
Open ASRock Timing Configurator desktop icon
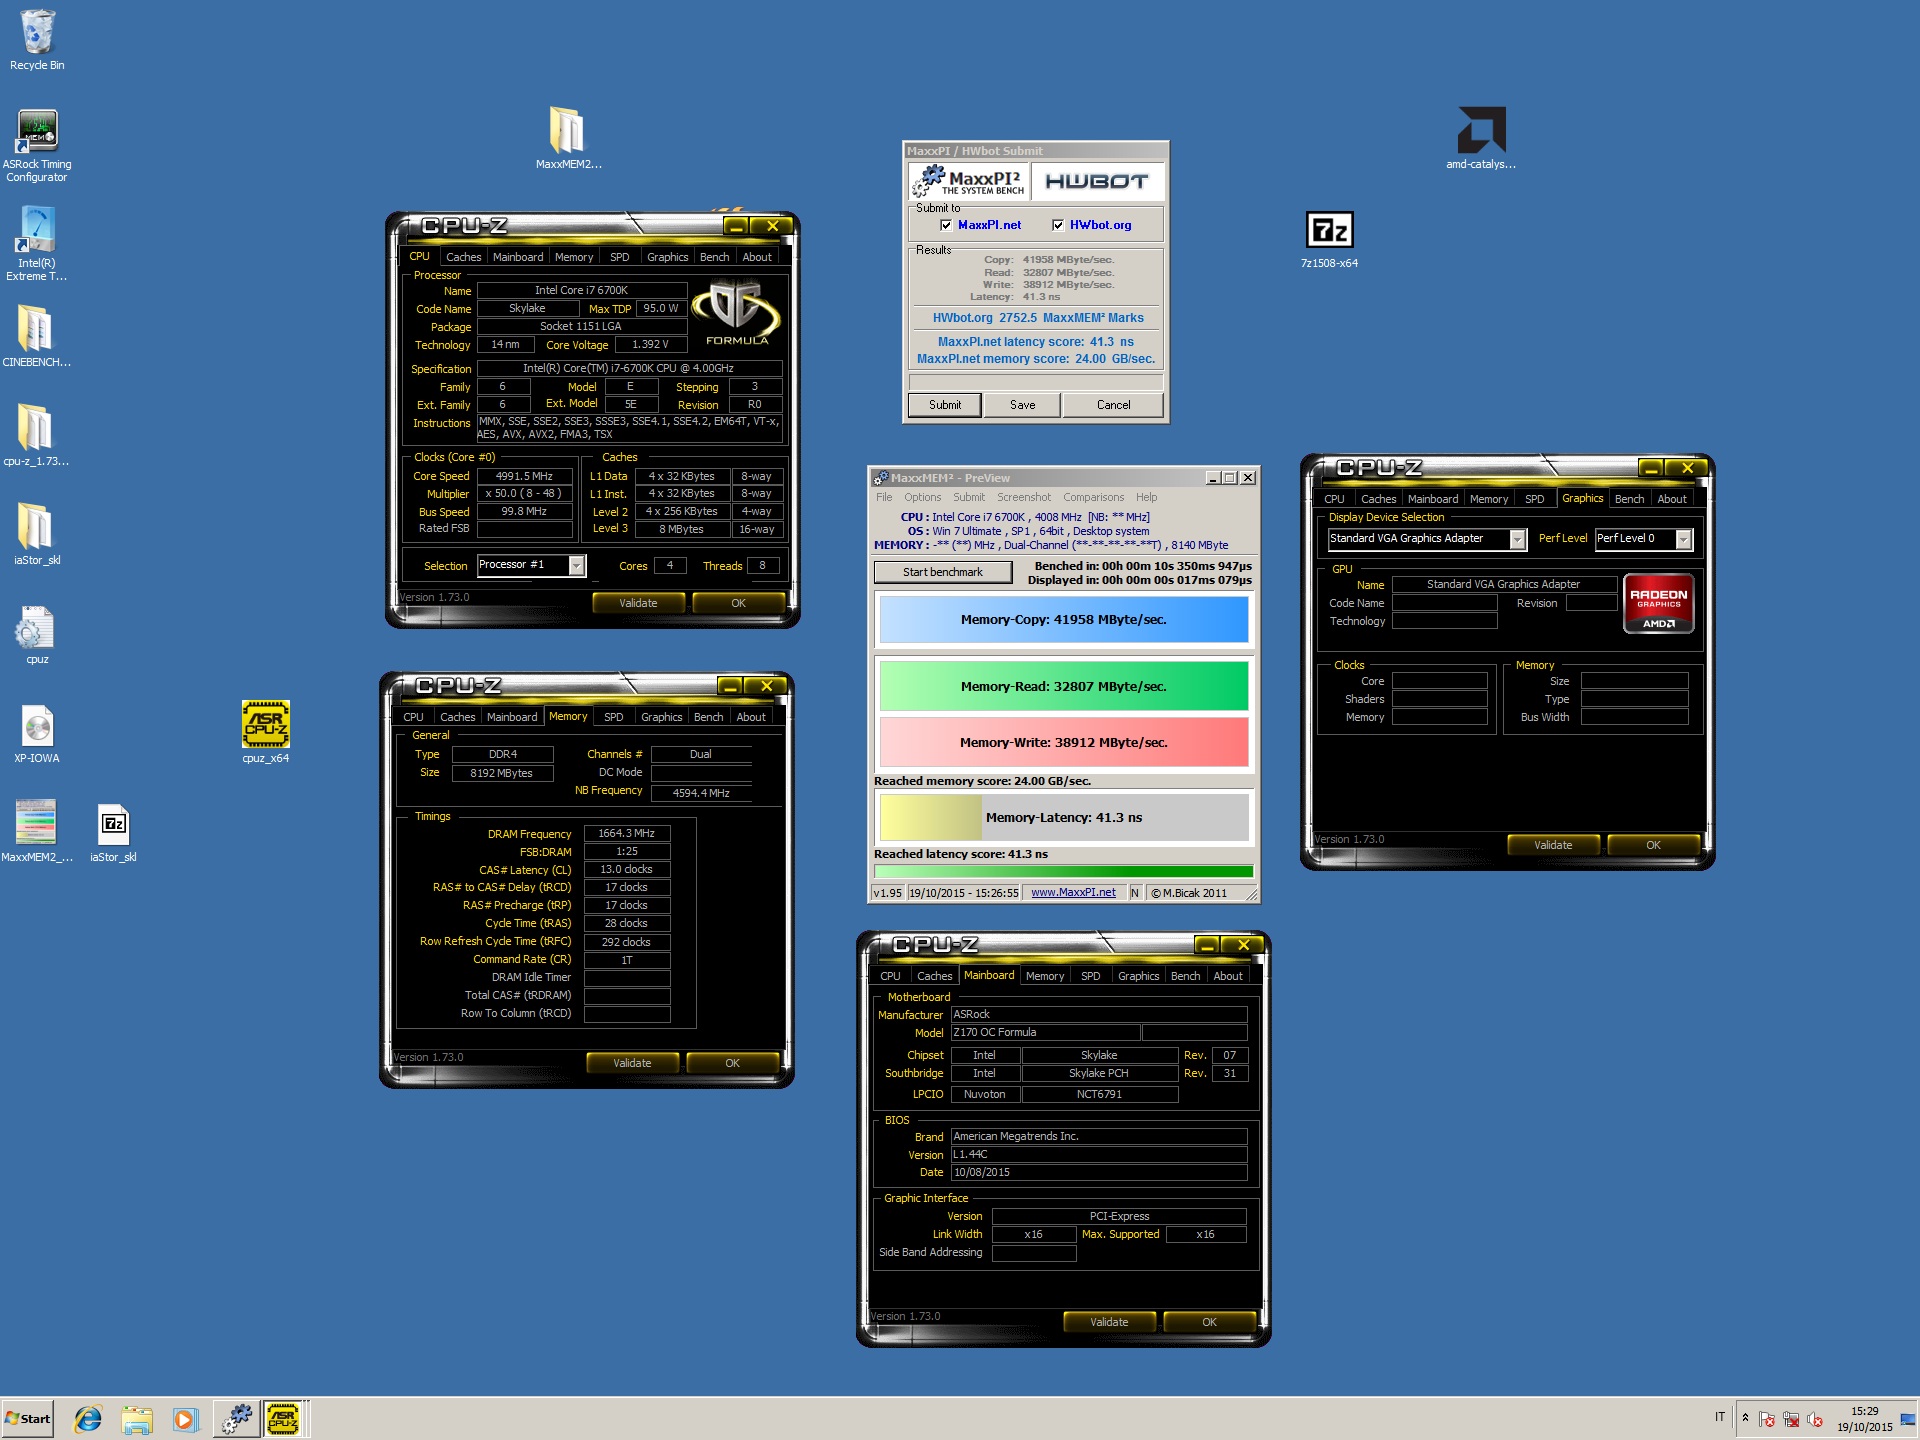point(37,146)
